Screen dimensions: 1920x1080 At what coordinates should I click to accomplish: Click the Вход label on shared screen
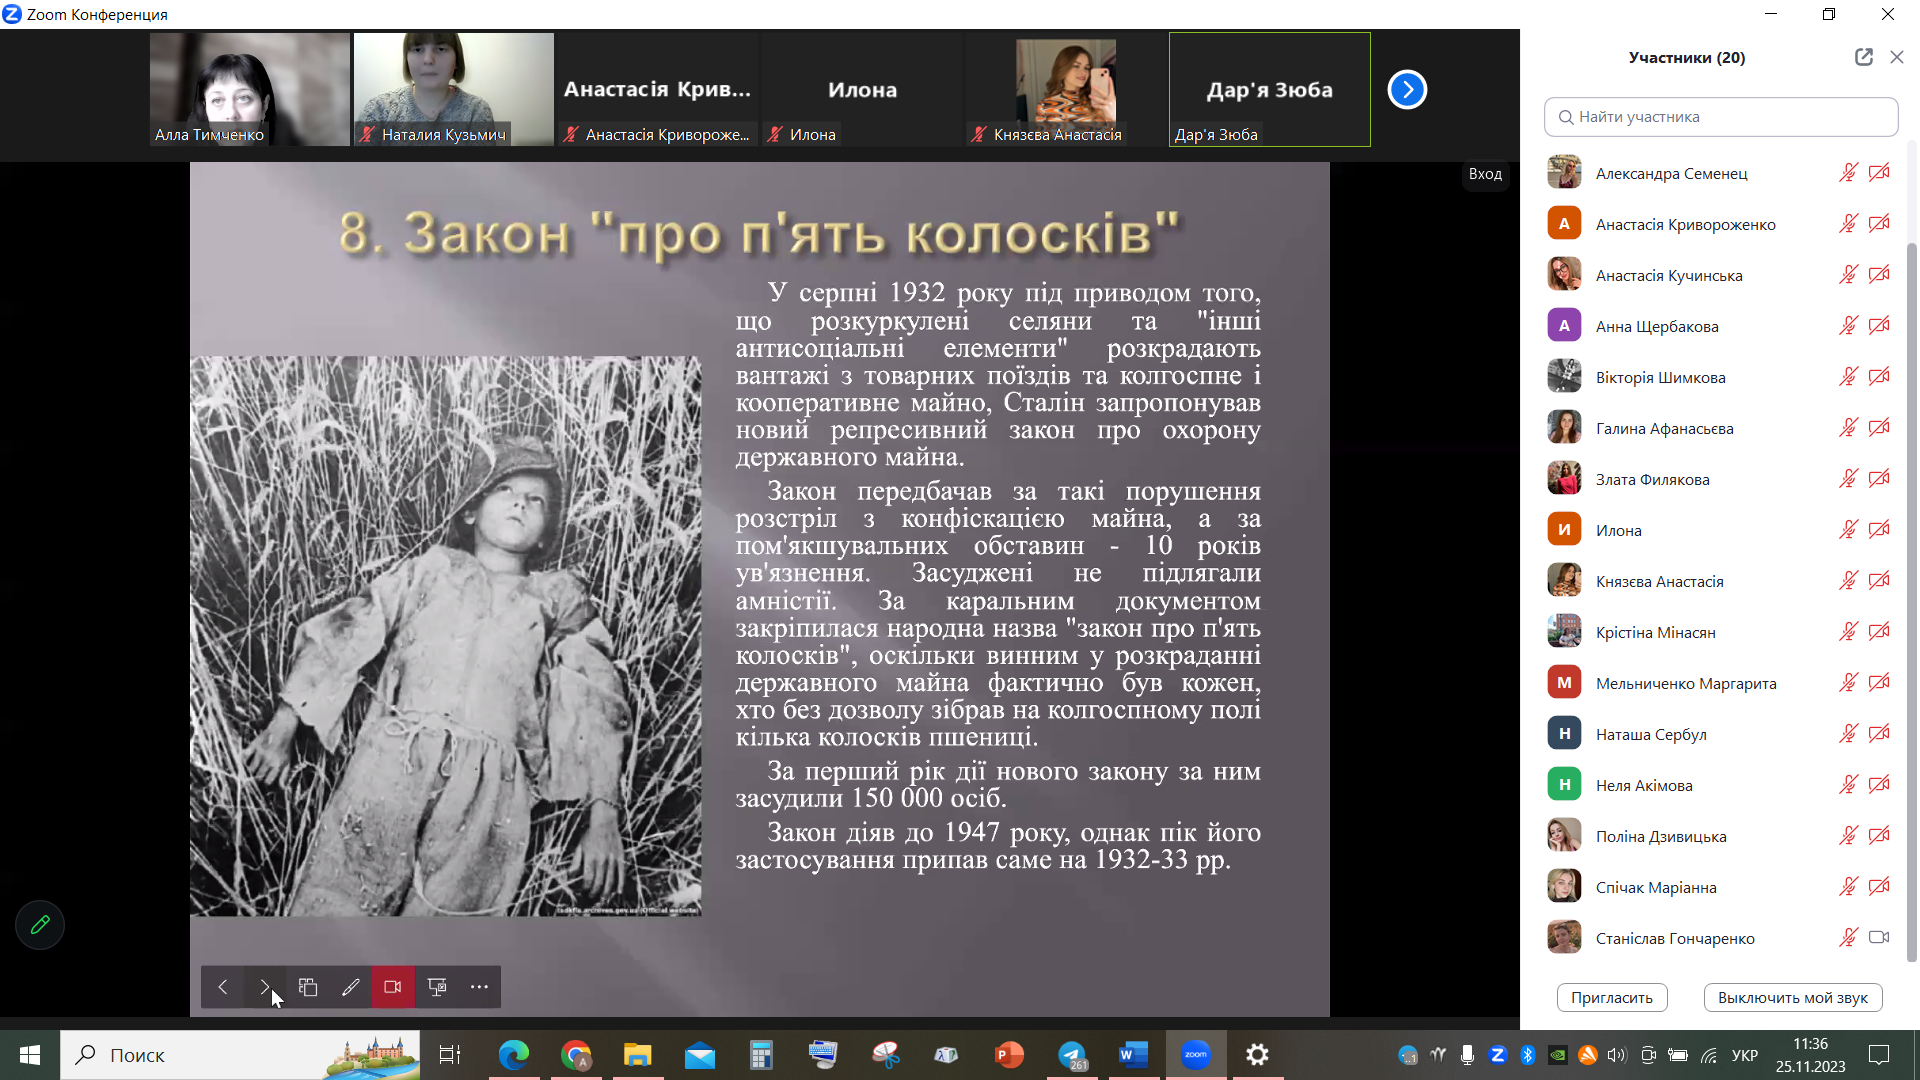click(x=1485, y=174)
